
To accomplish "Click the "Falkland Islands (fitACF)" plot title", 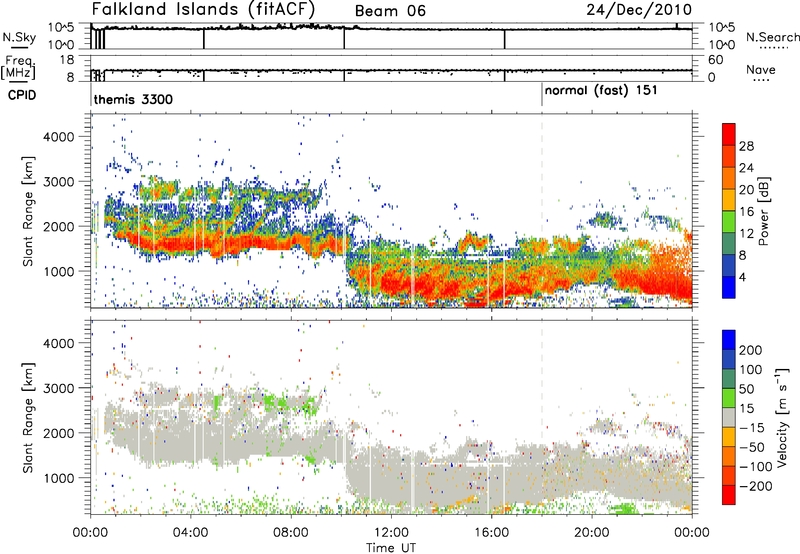I will point(203,10).
